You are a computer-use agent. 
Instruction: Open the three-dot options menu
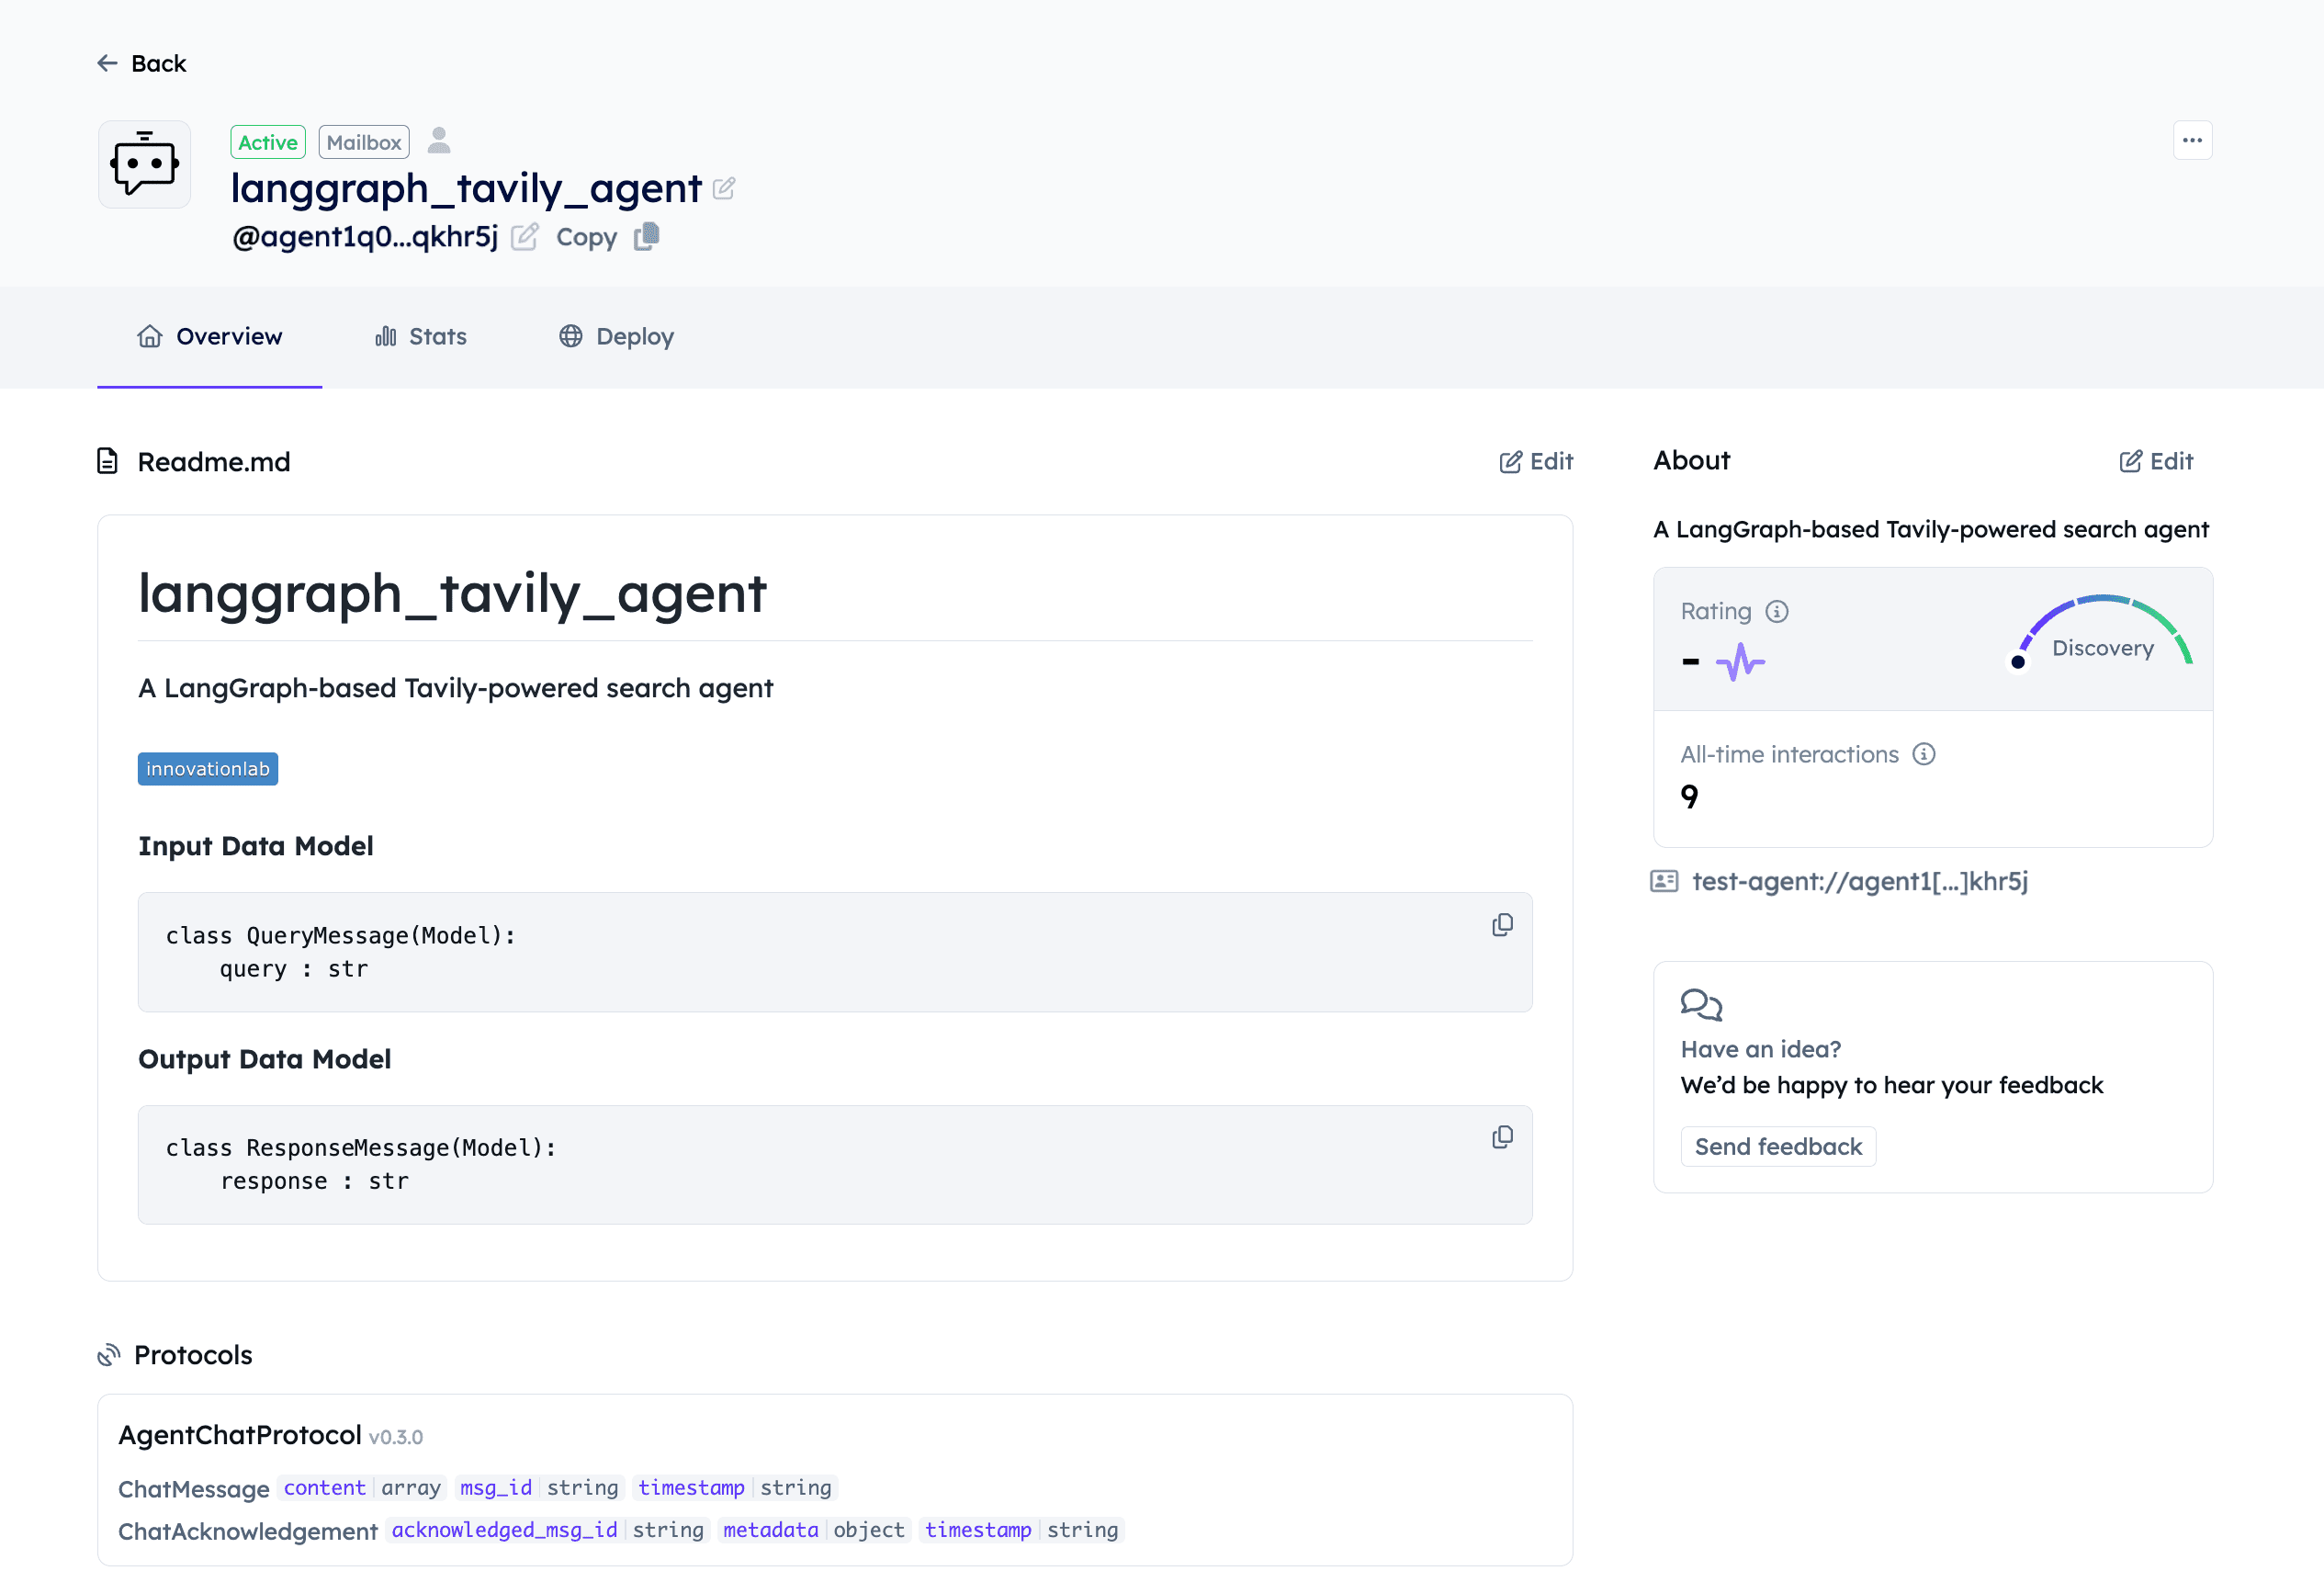pos(2191,140)
